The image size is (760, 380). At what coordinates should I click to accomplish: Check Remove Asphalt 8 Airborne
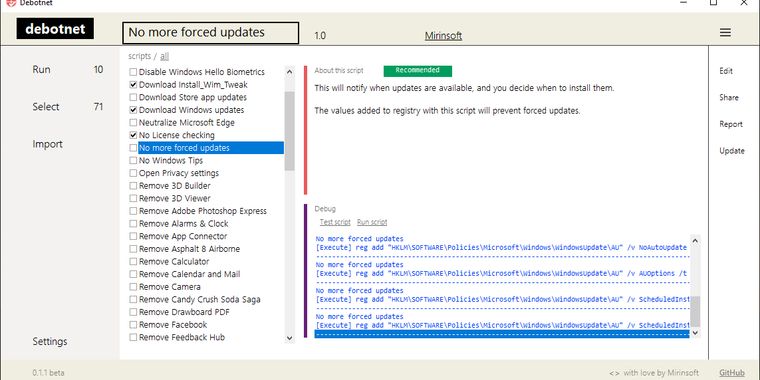133,249
